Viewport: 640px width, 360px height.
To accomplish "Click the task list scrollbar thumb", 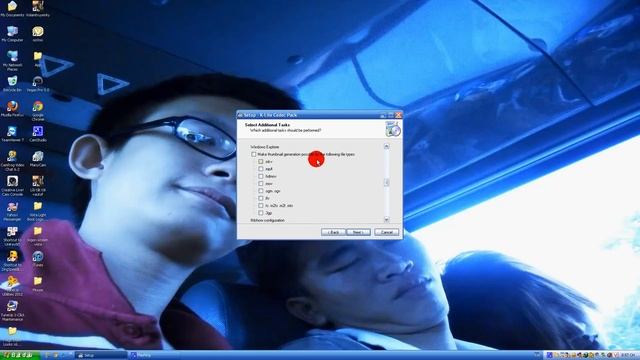I will pyautogui.click(x=386, y=182).
